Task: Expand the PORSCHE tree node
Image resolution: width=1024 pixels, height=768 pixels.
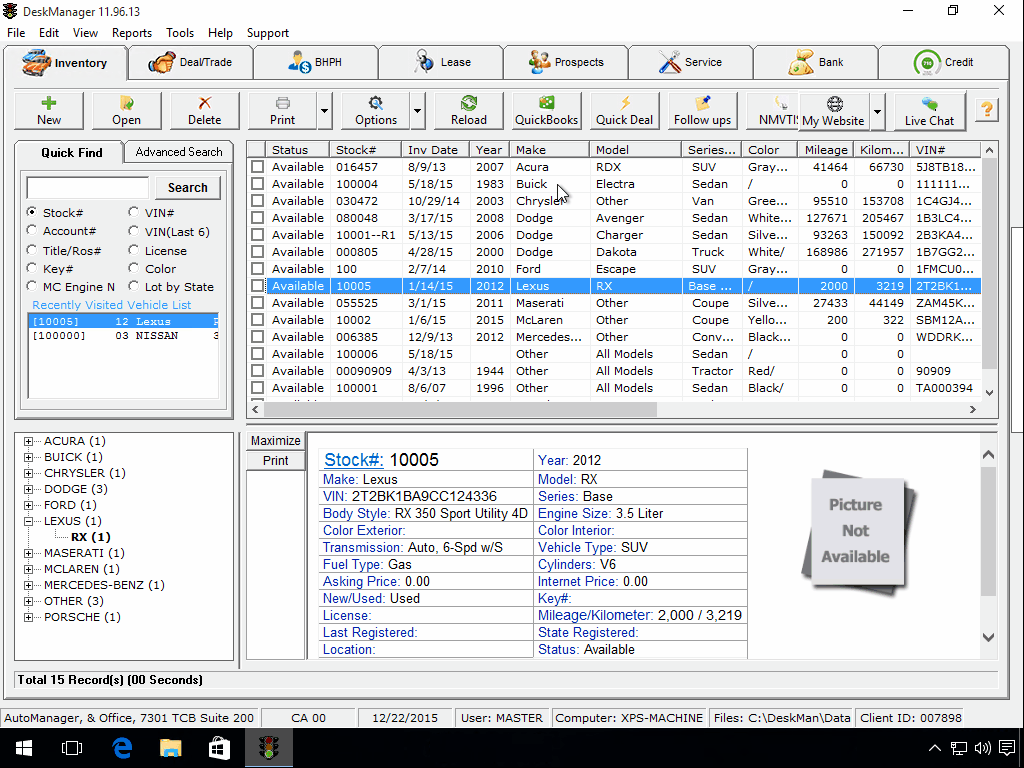Action: click(x=28, y=617)
